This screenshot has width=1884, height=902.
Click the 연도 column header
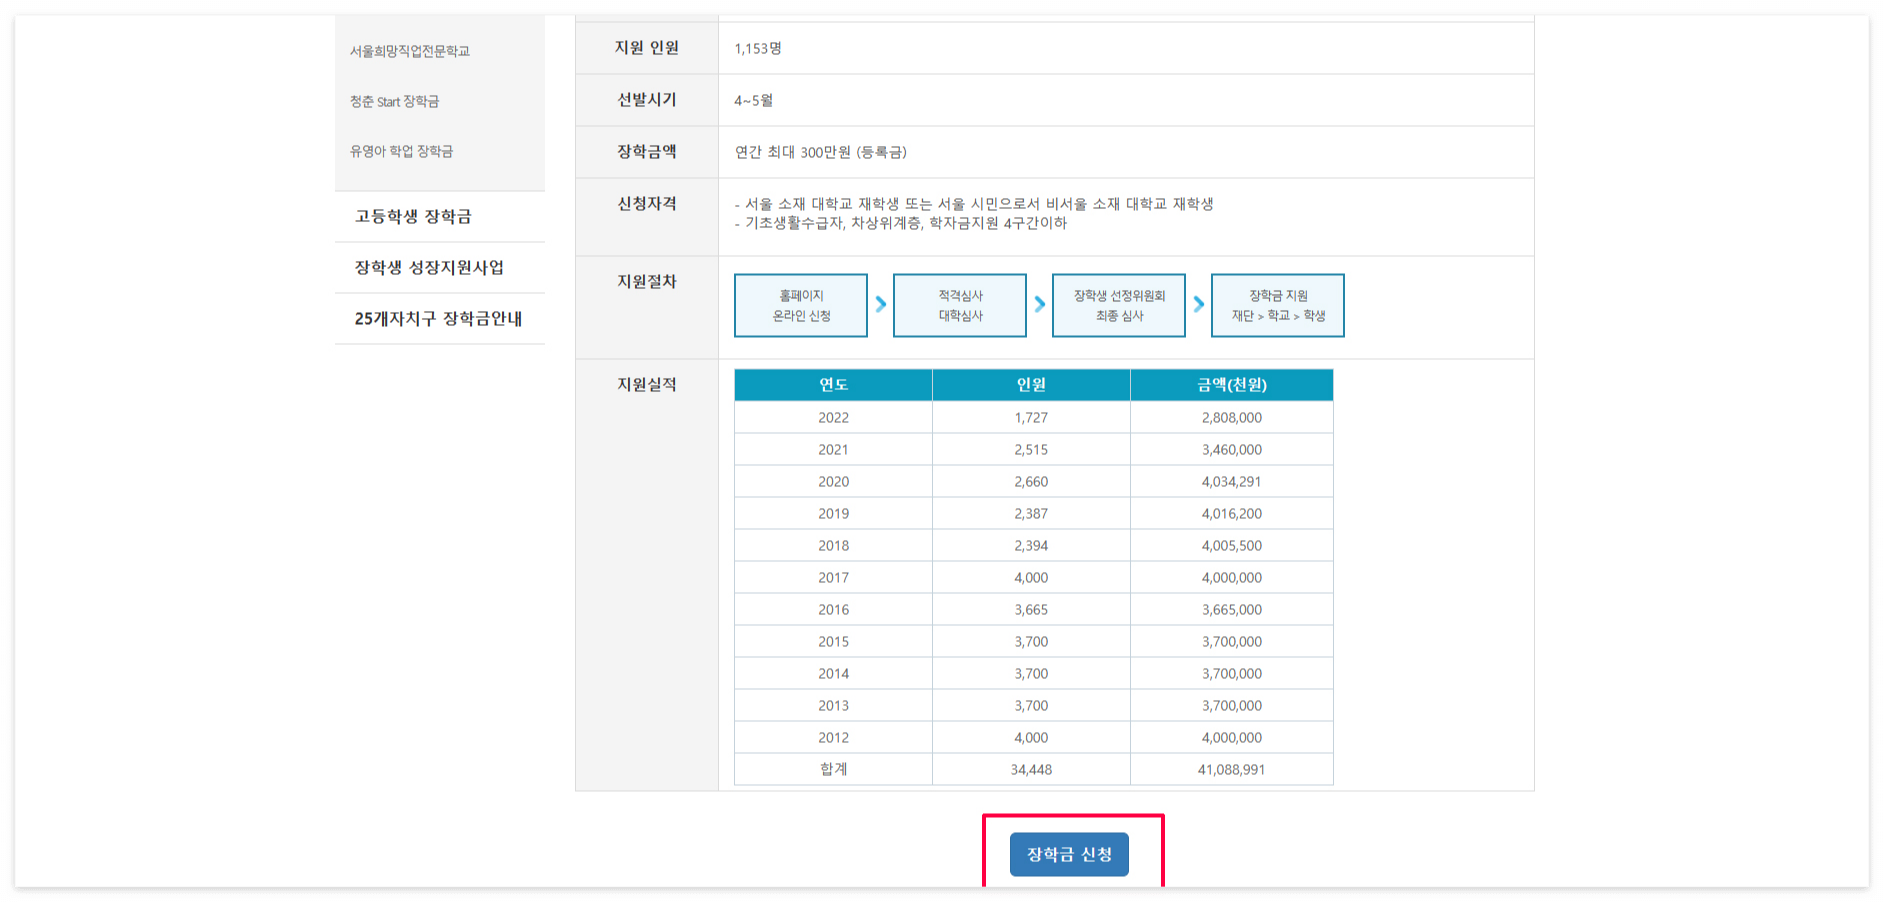833,384
